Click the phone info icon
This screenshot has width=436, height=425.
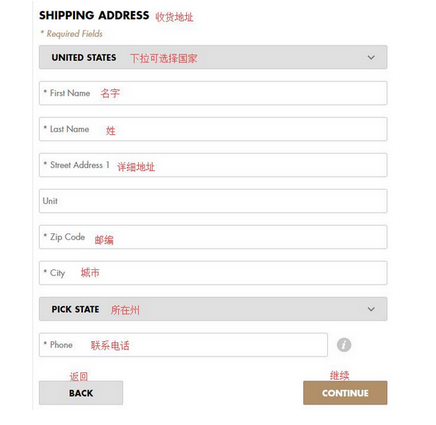344,345
